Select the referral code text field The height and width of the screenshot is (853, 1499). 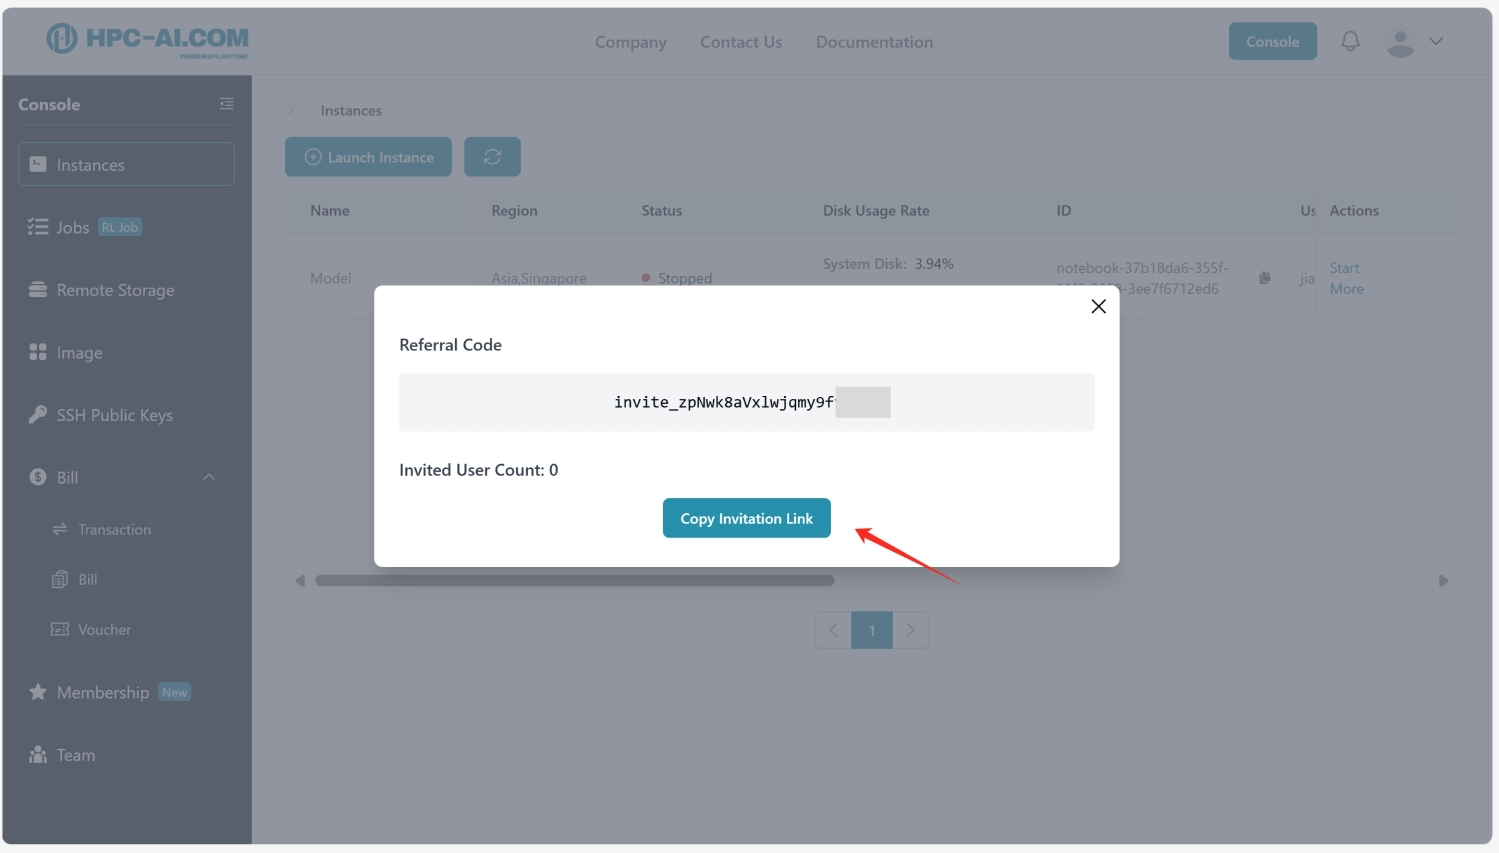click(x=746, y=402)
